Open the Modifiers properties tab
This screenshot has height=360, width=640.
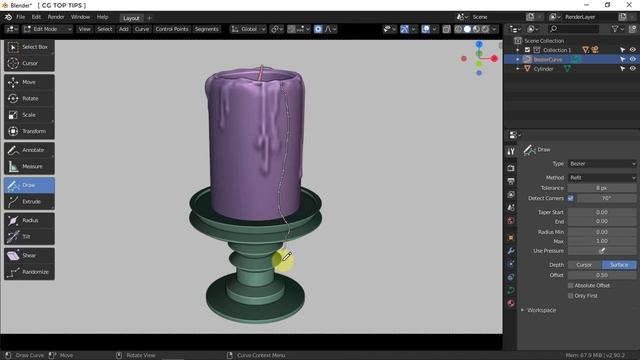511,251
